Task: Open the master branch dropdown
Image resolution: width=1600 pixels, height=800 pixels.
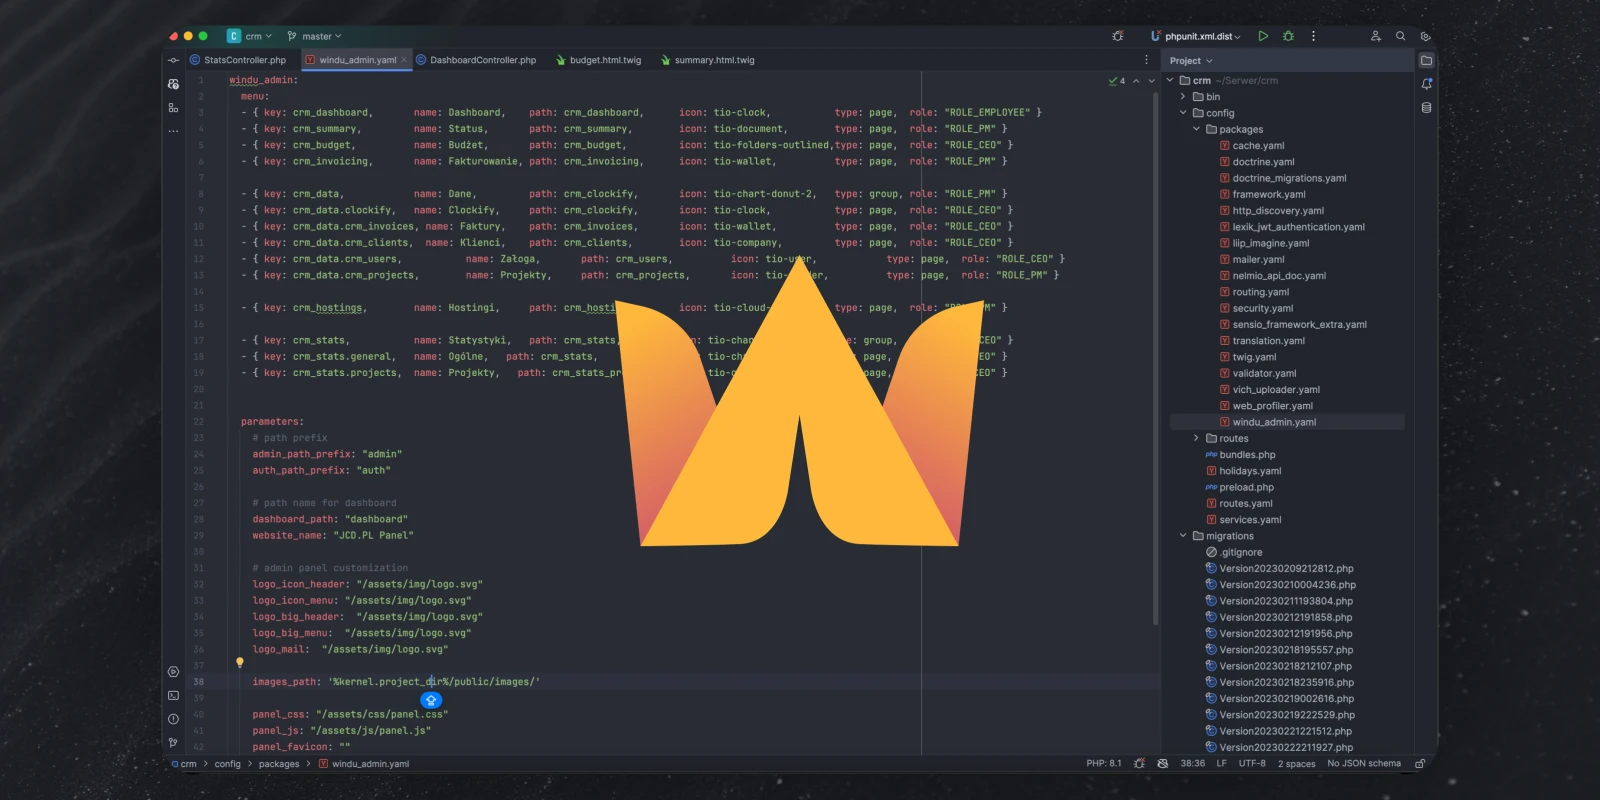Action: [314, 36]
